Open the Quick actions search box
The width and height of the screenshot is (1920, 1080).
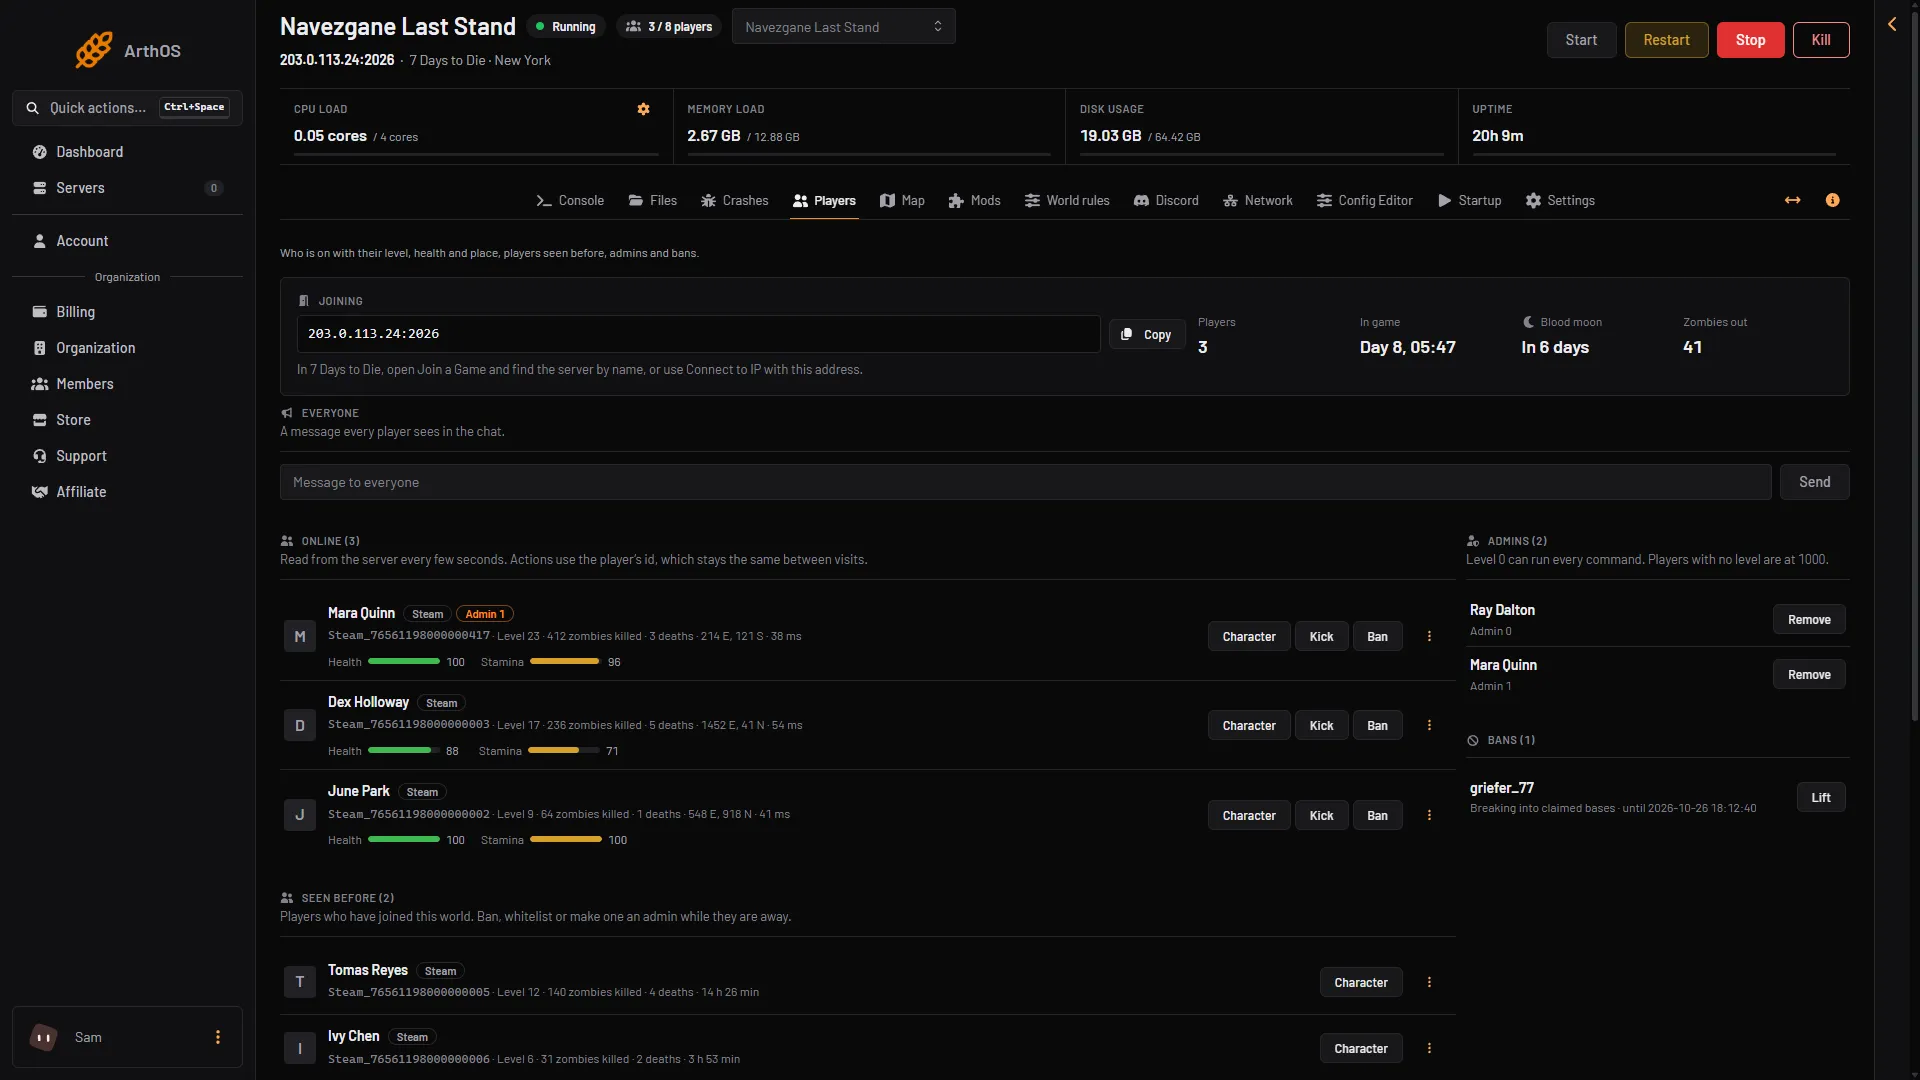(127, 108)
